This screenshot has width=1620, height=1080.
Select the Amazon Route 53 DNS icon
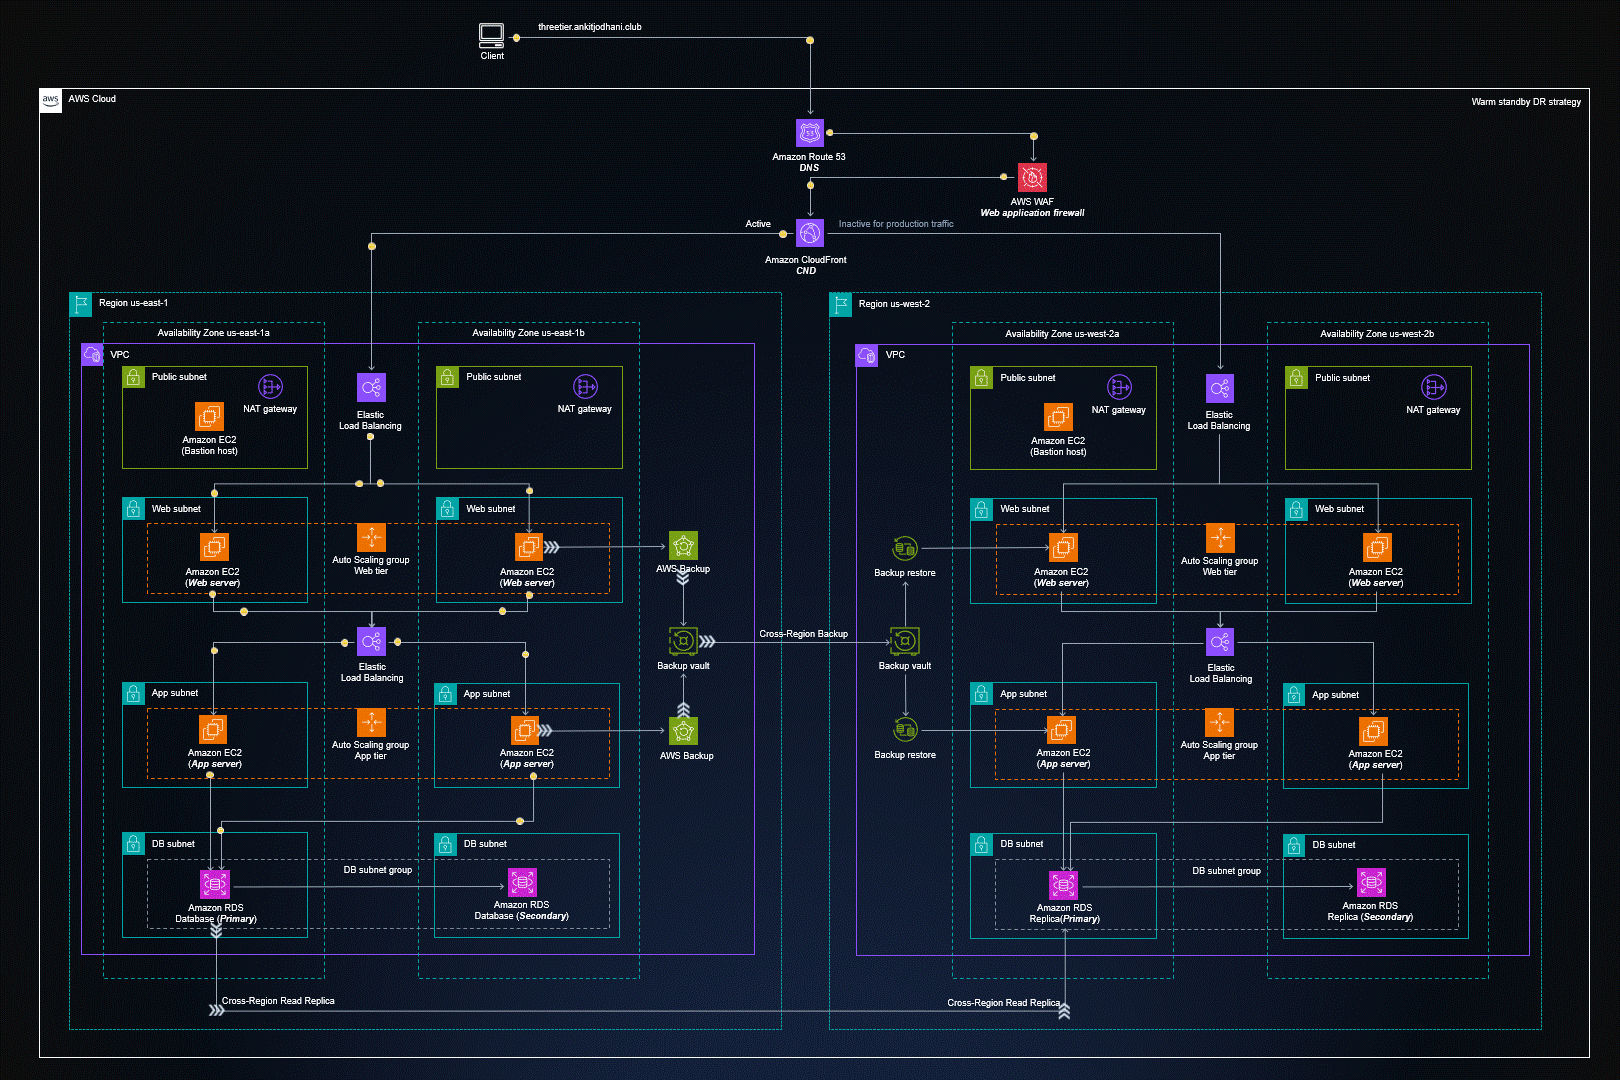coord(810,133)
